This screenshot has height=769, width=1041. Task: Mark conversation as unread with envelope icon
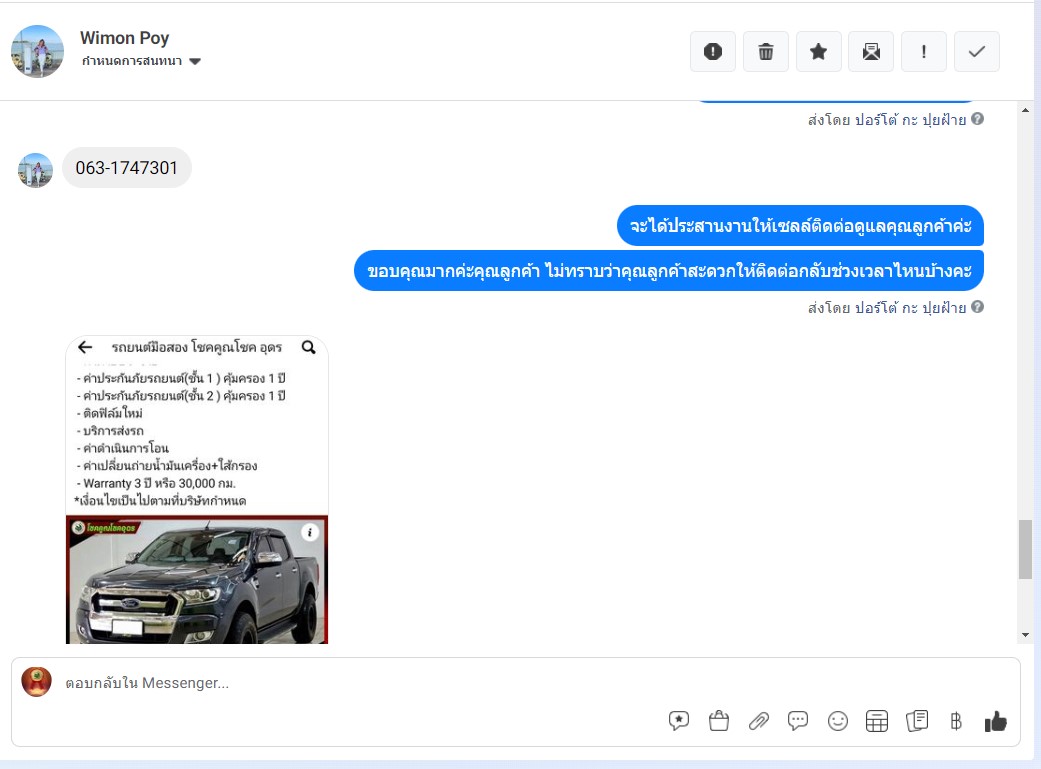(871, 51)
